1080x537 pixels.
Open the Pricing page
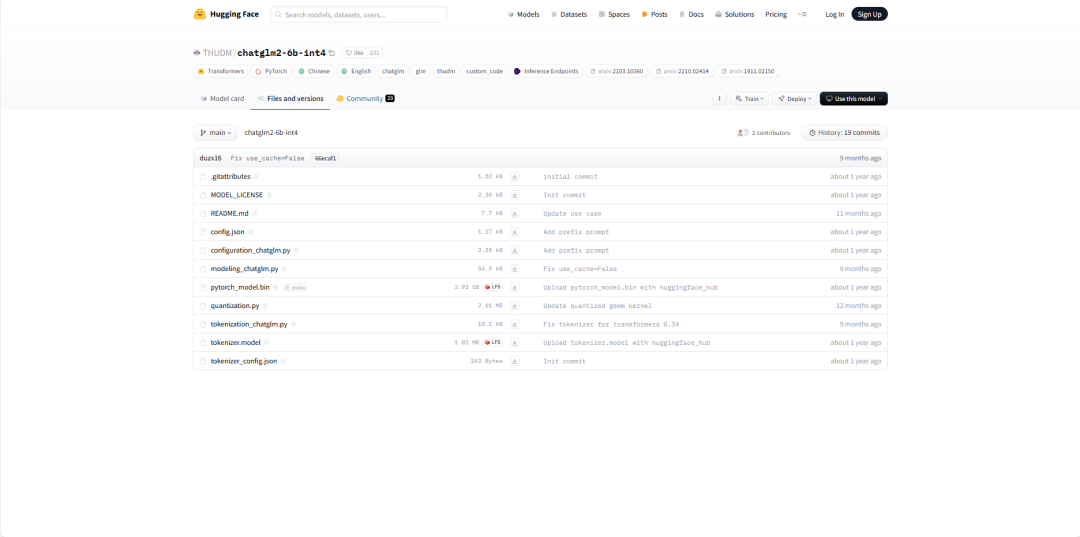click(x=776, y=14)
